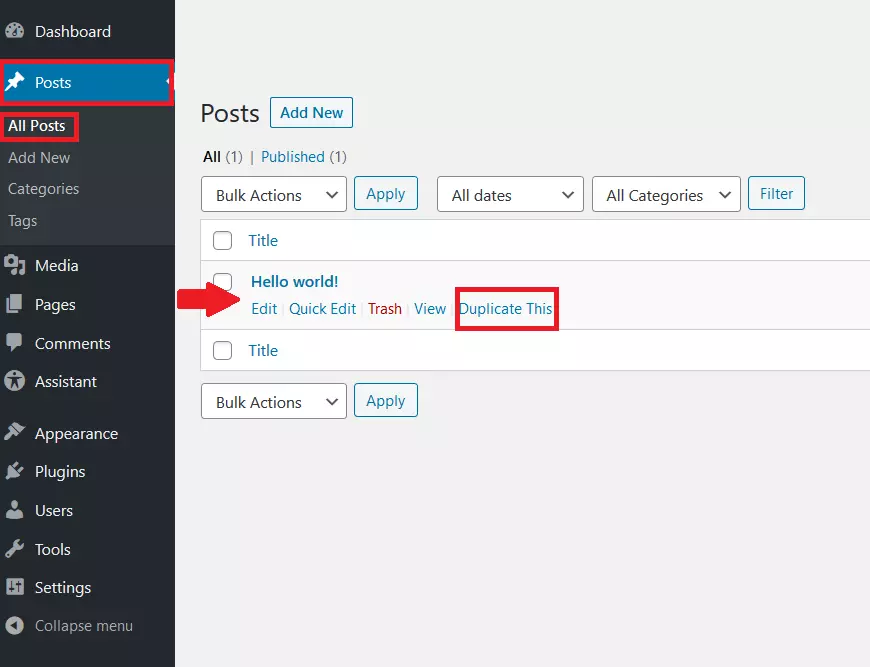Open All Posts submenu item
Viewport: 870px width, 667px height.
click(x=37, y=126)
